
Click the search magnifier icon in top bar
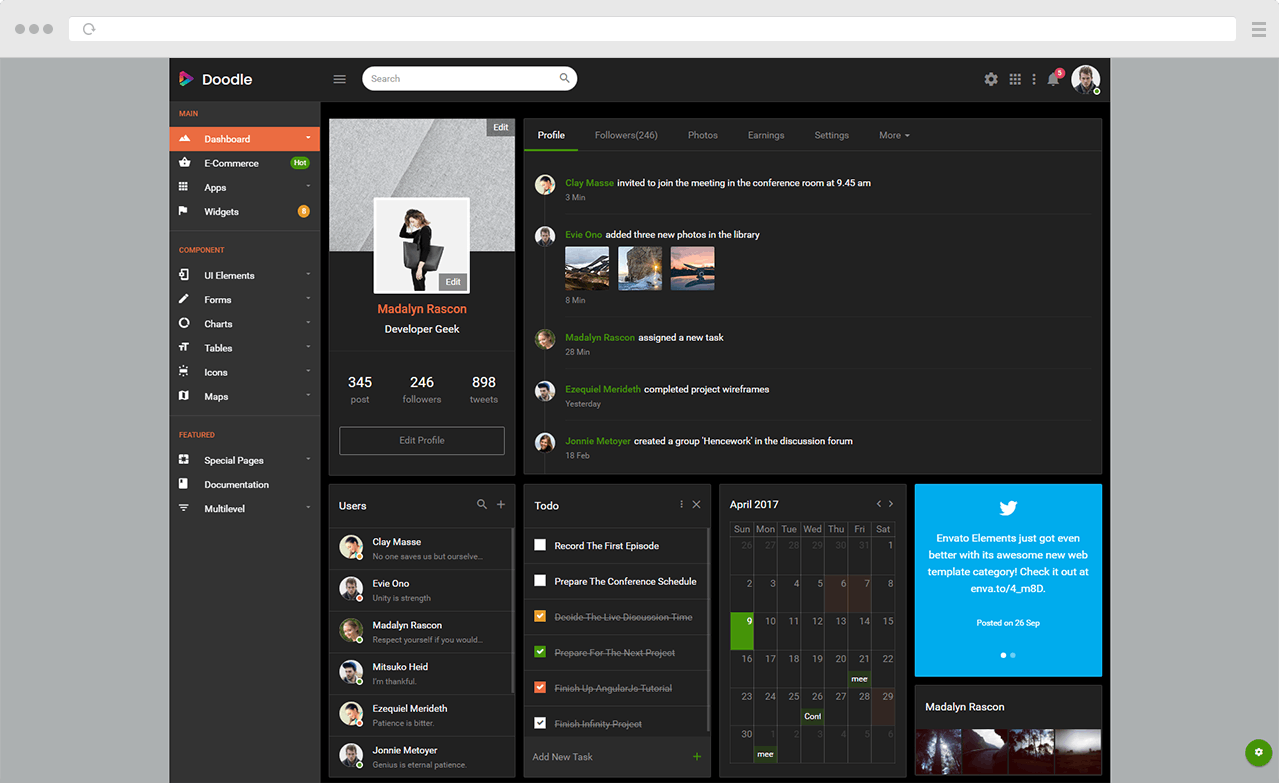point(565,78)
